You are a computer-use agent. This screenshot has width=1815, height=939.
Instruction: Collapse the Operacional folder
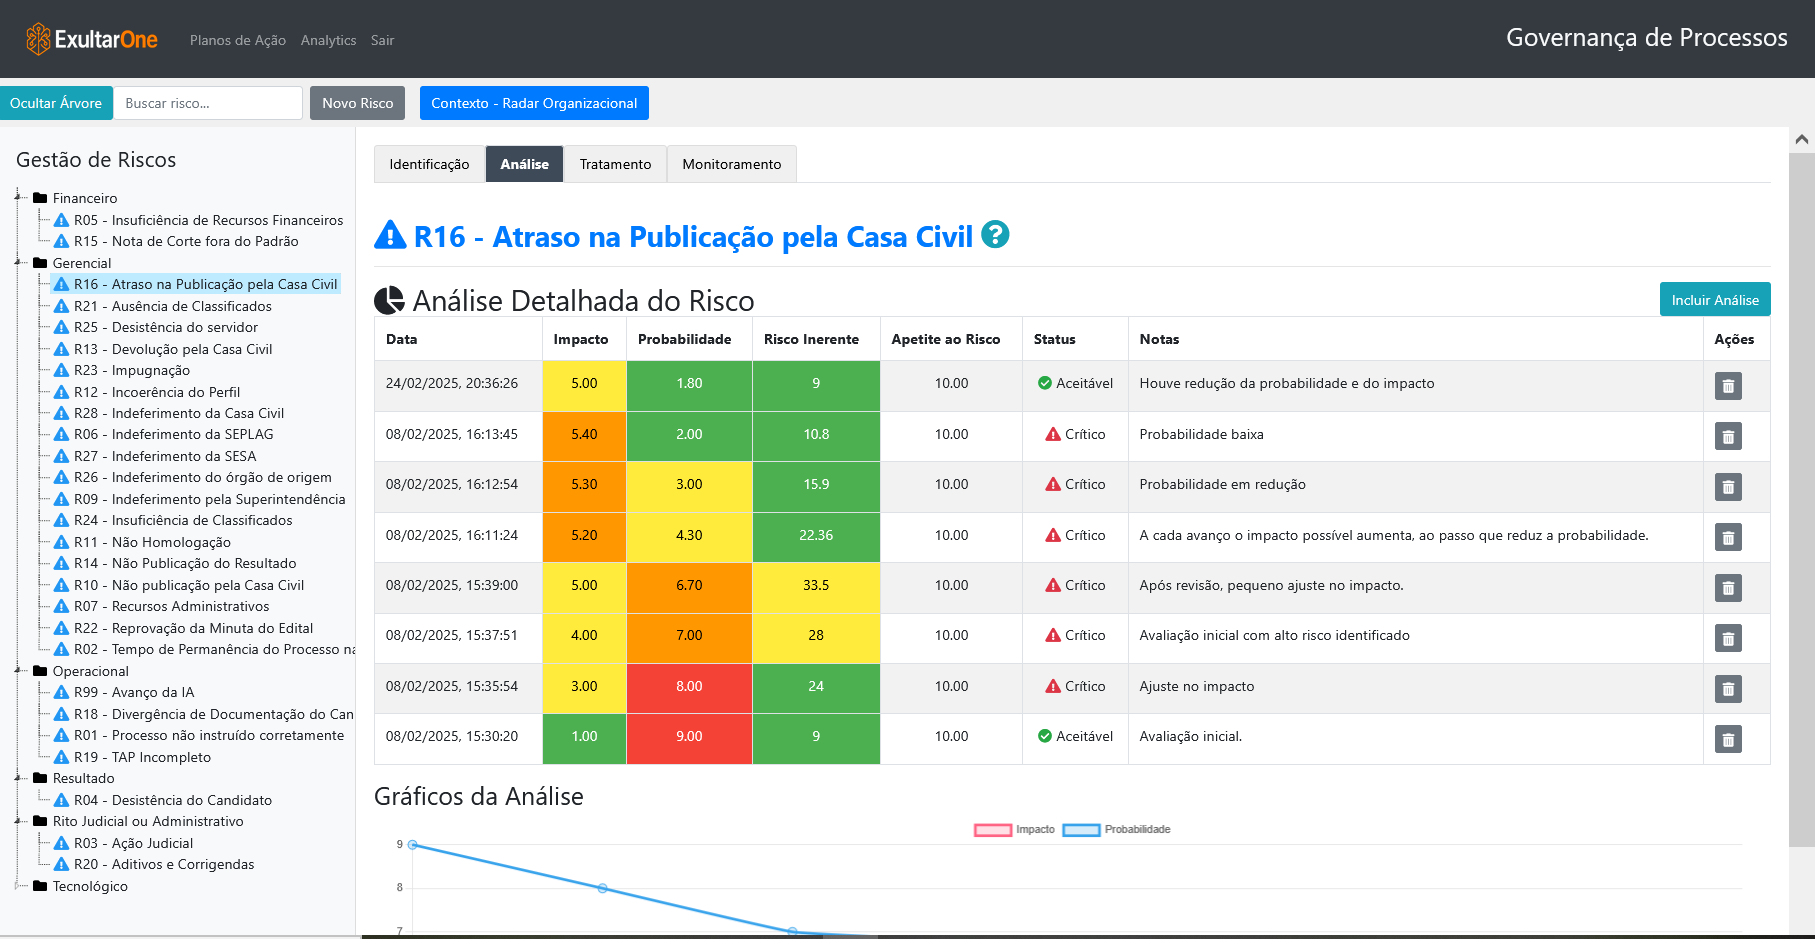(x=37, y=670)
